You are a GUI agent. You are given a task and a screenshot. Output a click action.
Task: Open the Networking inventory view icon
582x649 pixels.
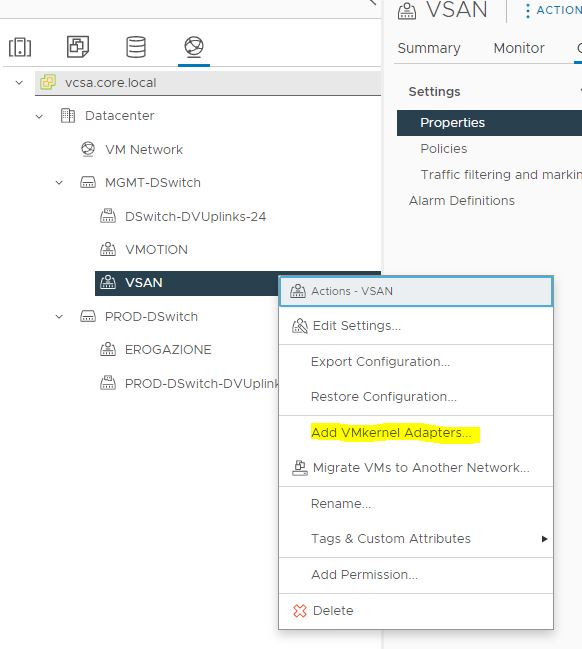pos(194,46)
